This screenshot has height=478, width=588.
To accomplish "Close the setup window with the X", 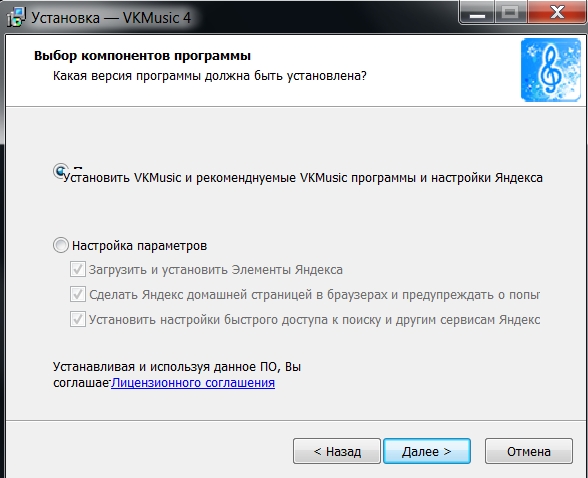I will coord(556,13).
